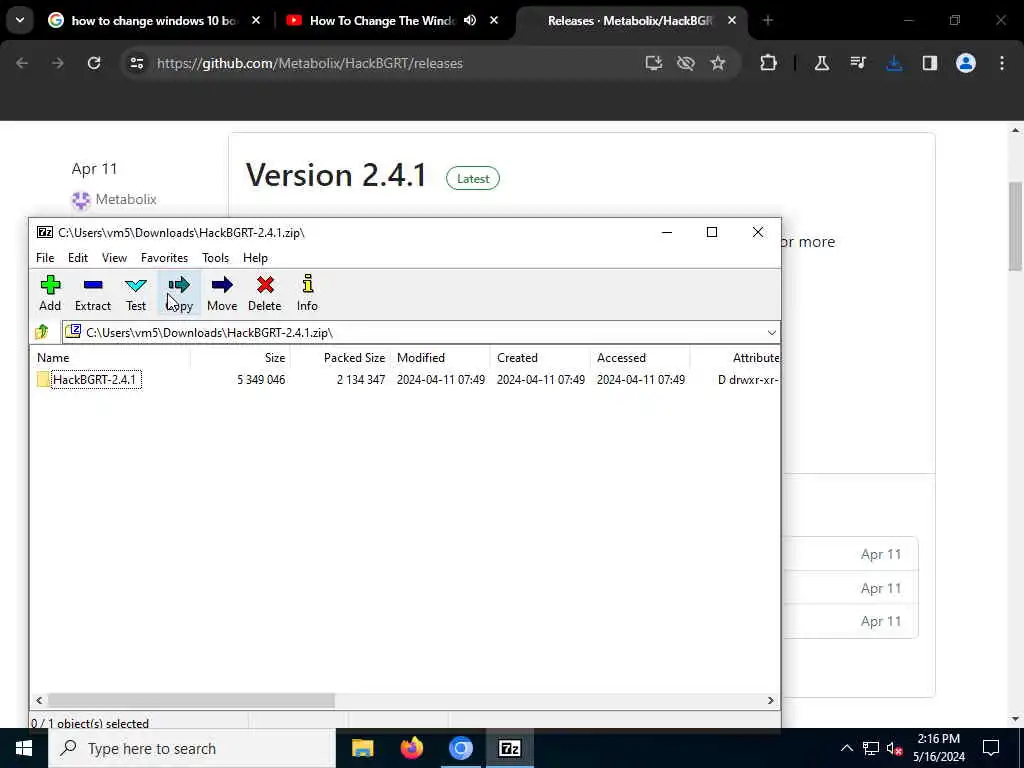Viewport: 1024px width, 768px height.
Task: Sort by the Packed Size column header
Action: pyautogui.click(x=340, y=358)
